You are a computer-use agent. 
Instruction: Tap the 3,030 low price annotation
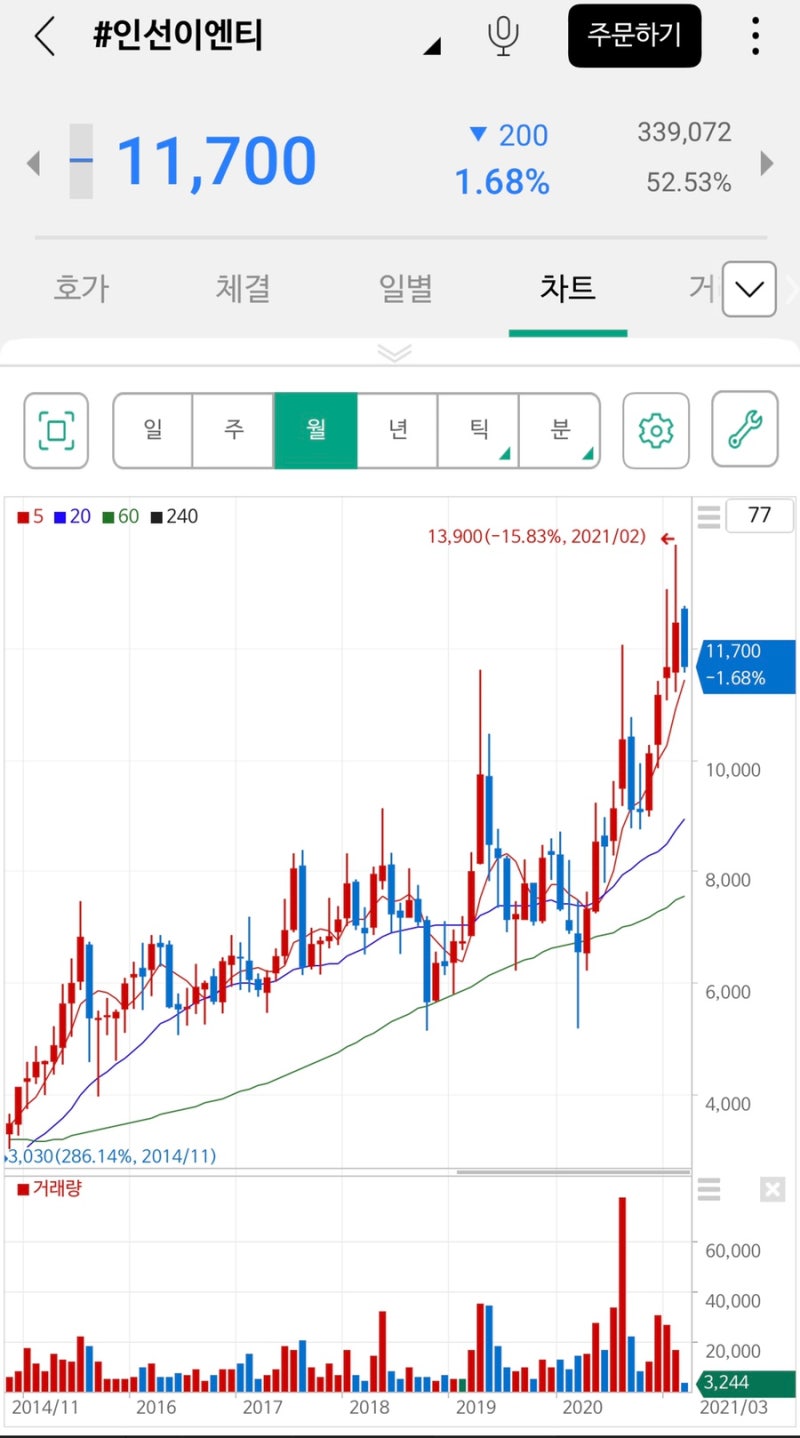(112, 1156)
